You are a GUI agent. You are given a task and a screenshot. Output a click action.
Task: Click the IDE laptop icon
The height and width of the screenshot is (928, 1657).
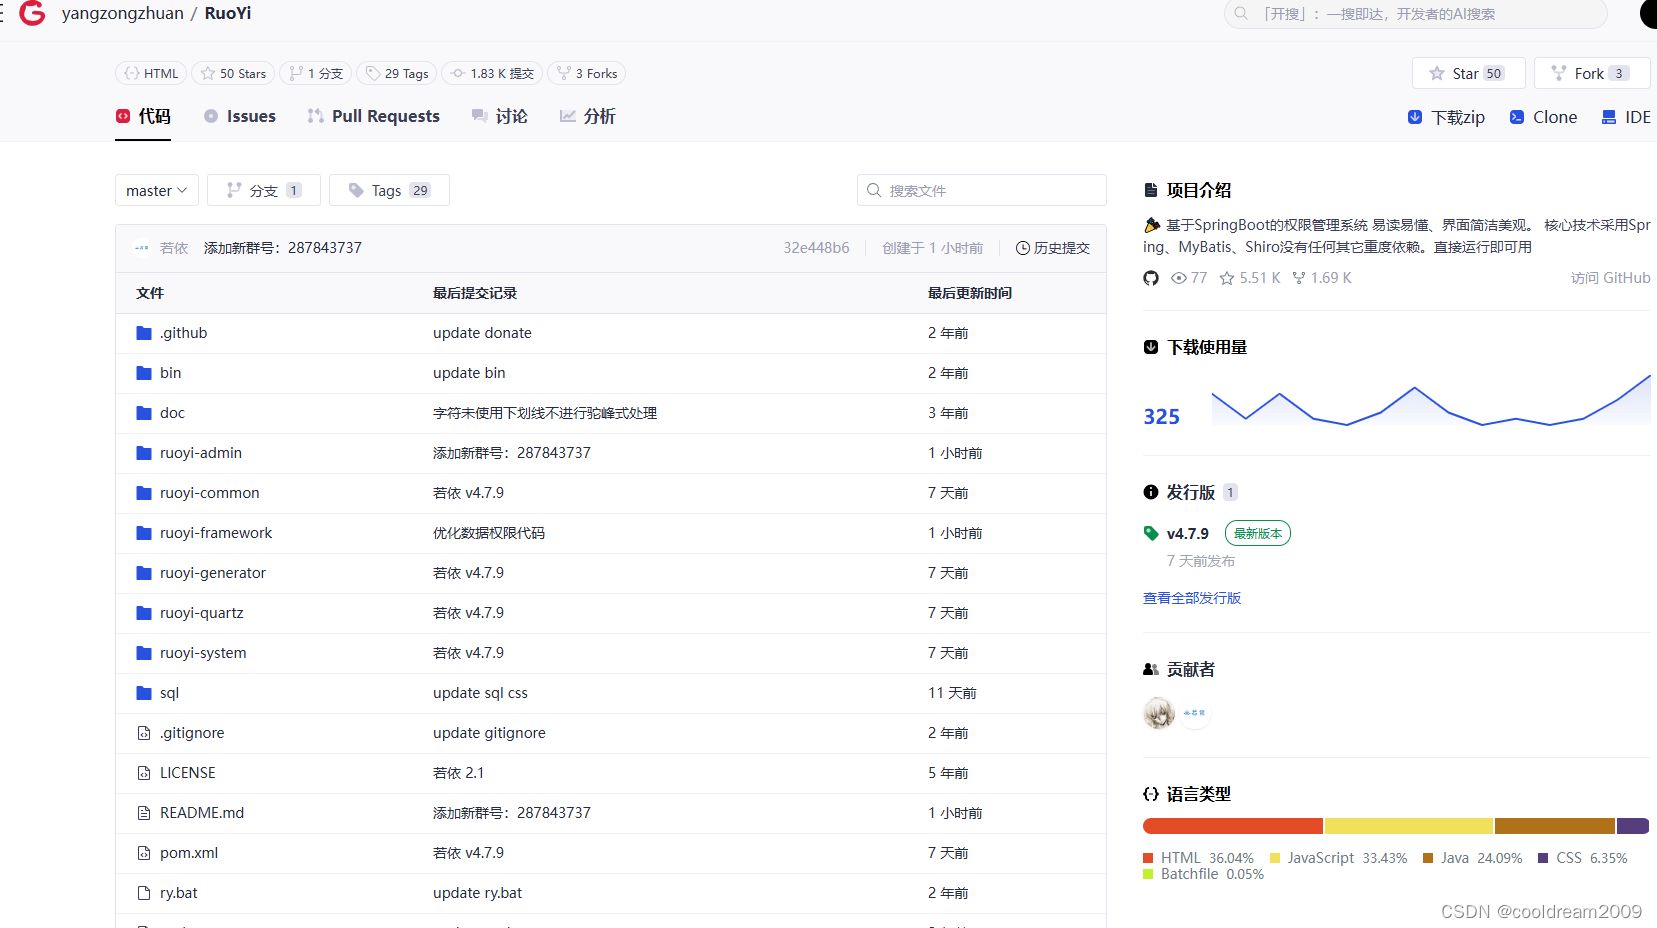pos(1609,117)
